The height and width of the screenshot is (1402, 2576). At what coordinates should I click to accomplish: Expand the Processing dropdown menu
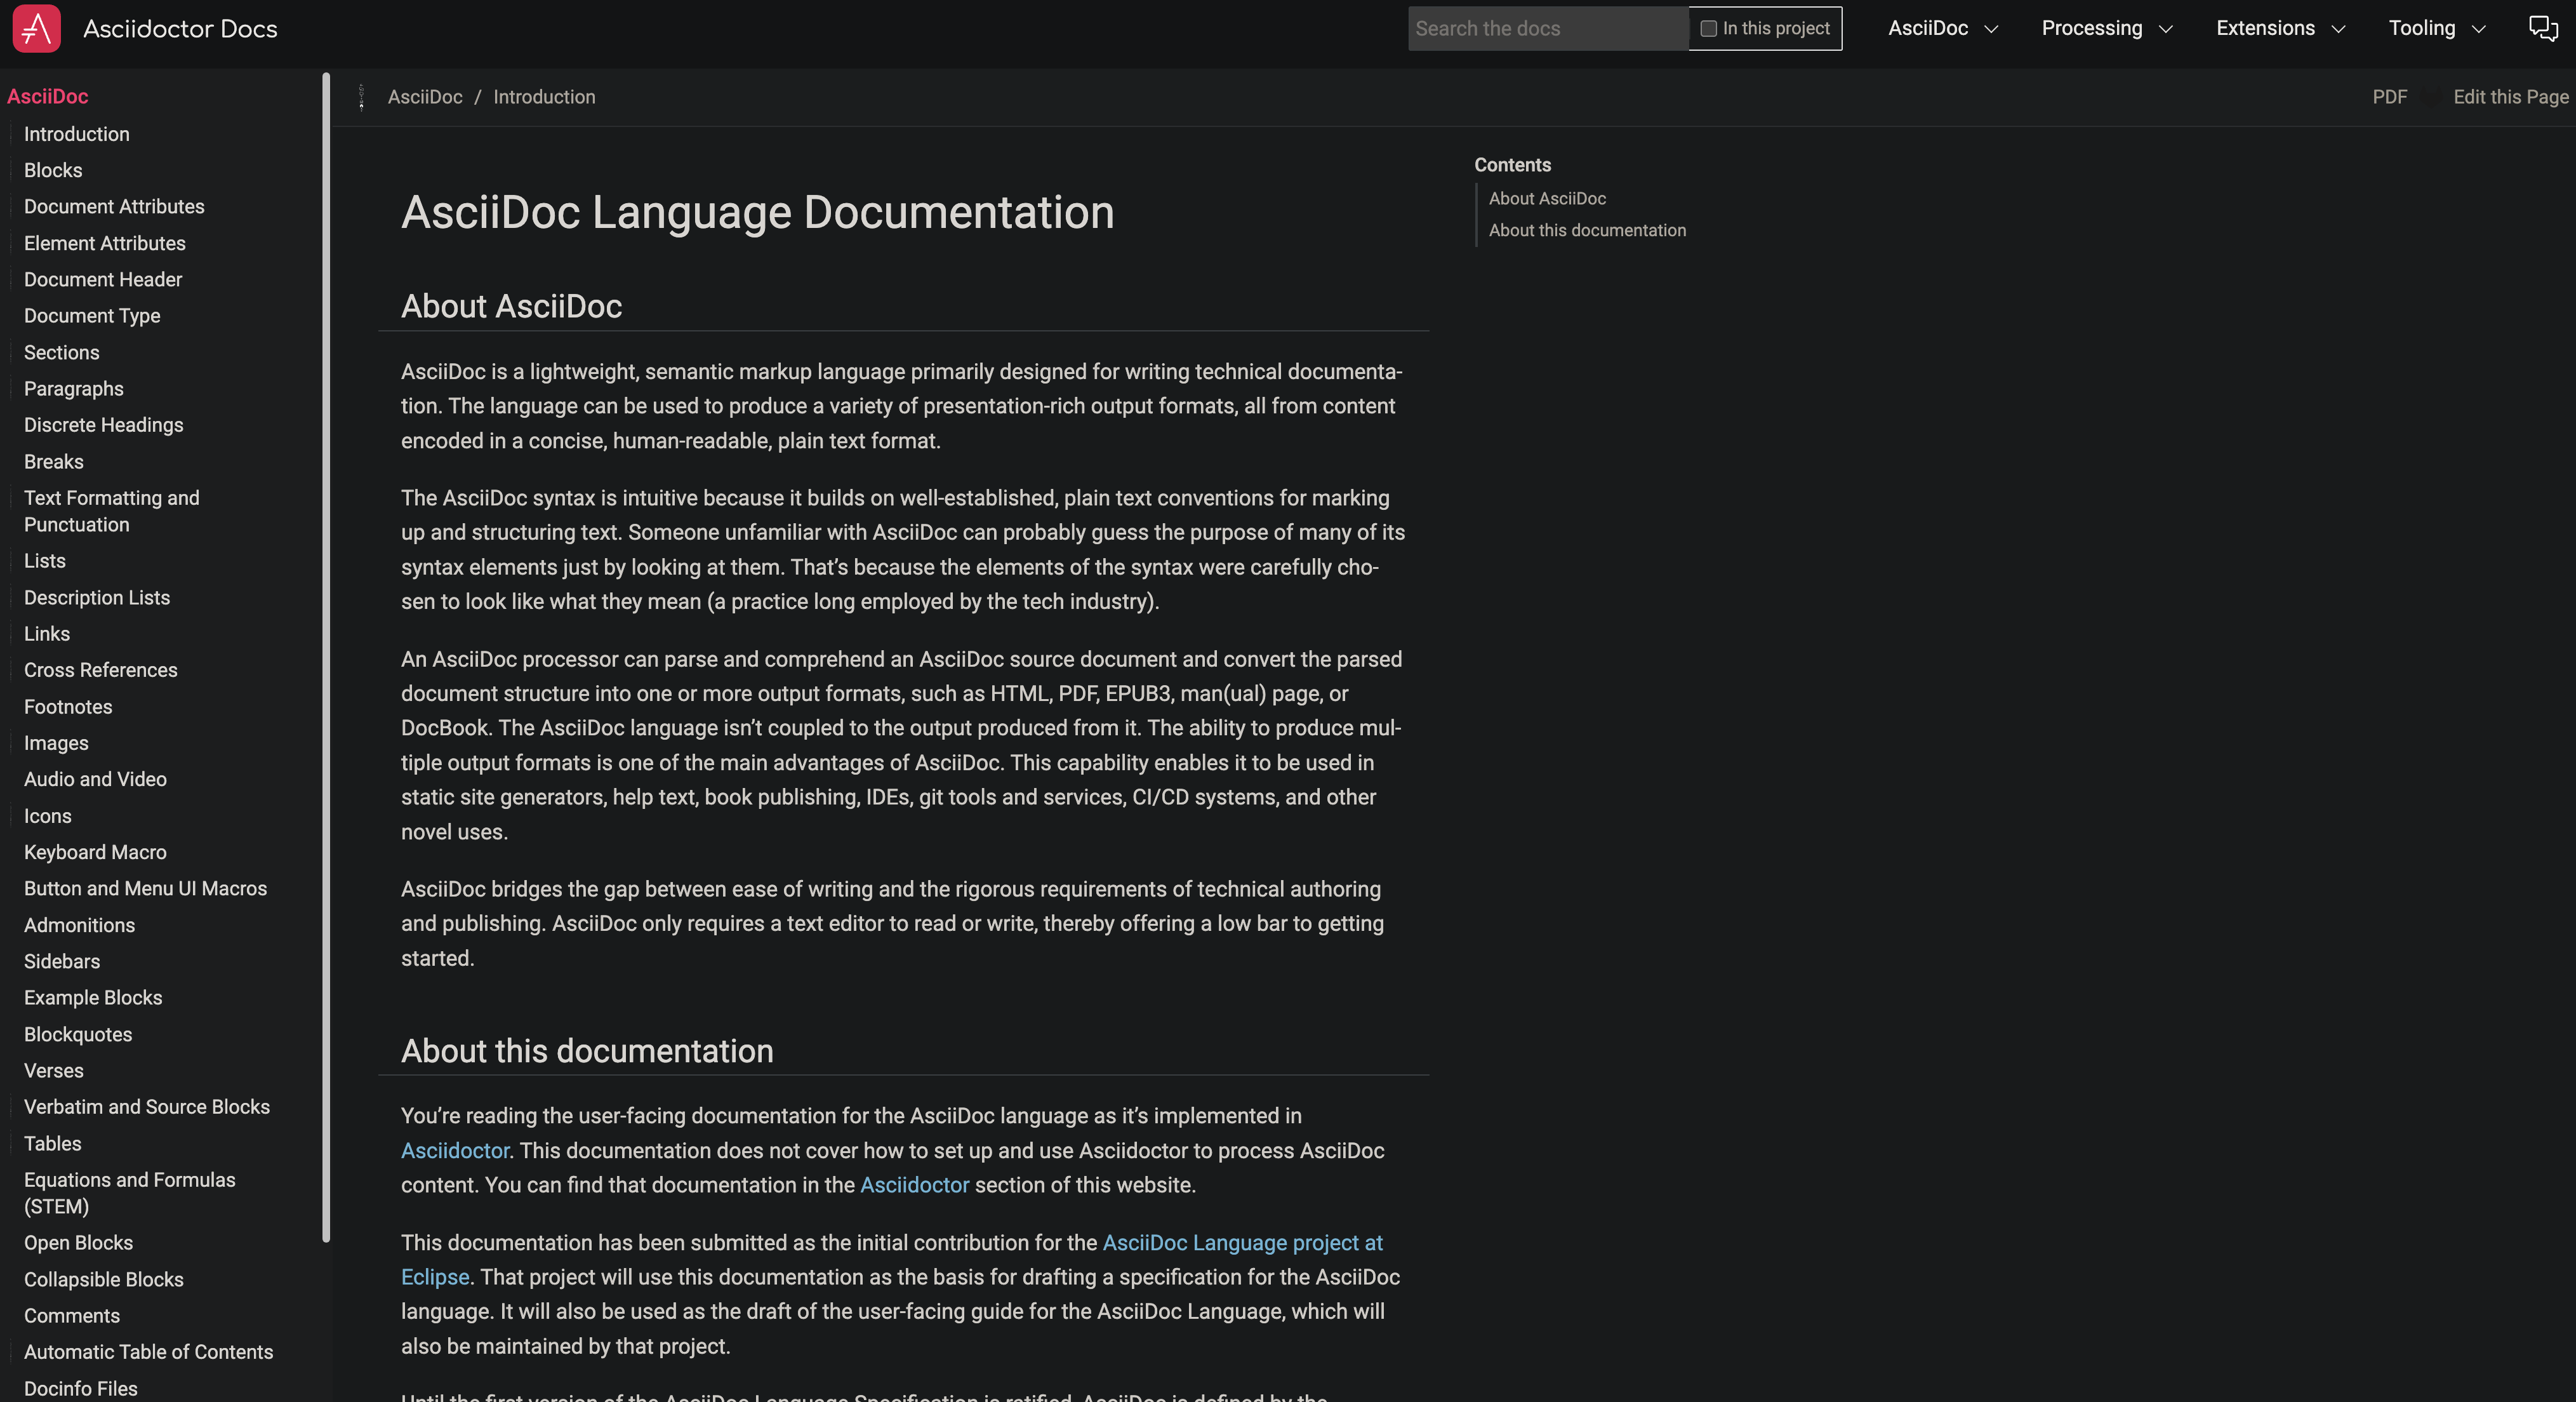(x=2106, y=28)
